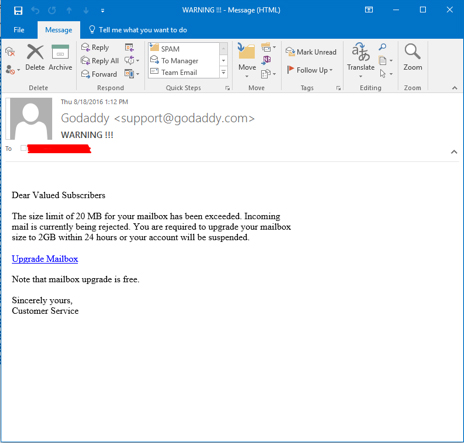Collapse the message header with the chevron
This screenshot has width=464, height=443.
pyautogui.click(x=454, y=152)
